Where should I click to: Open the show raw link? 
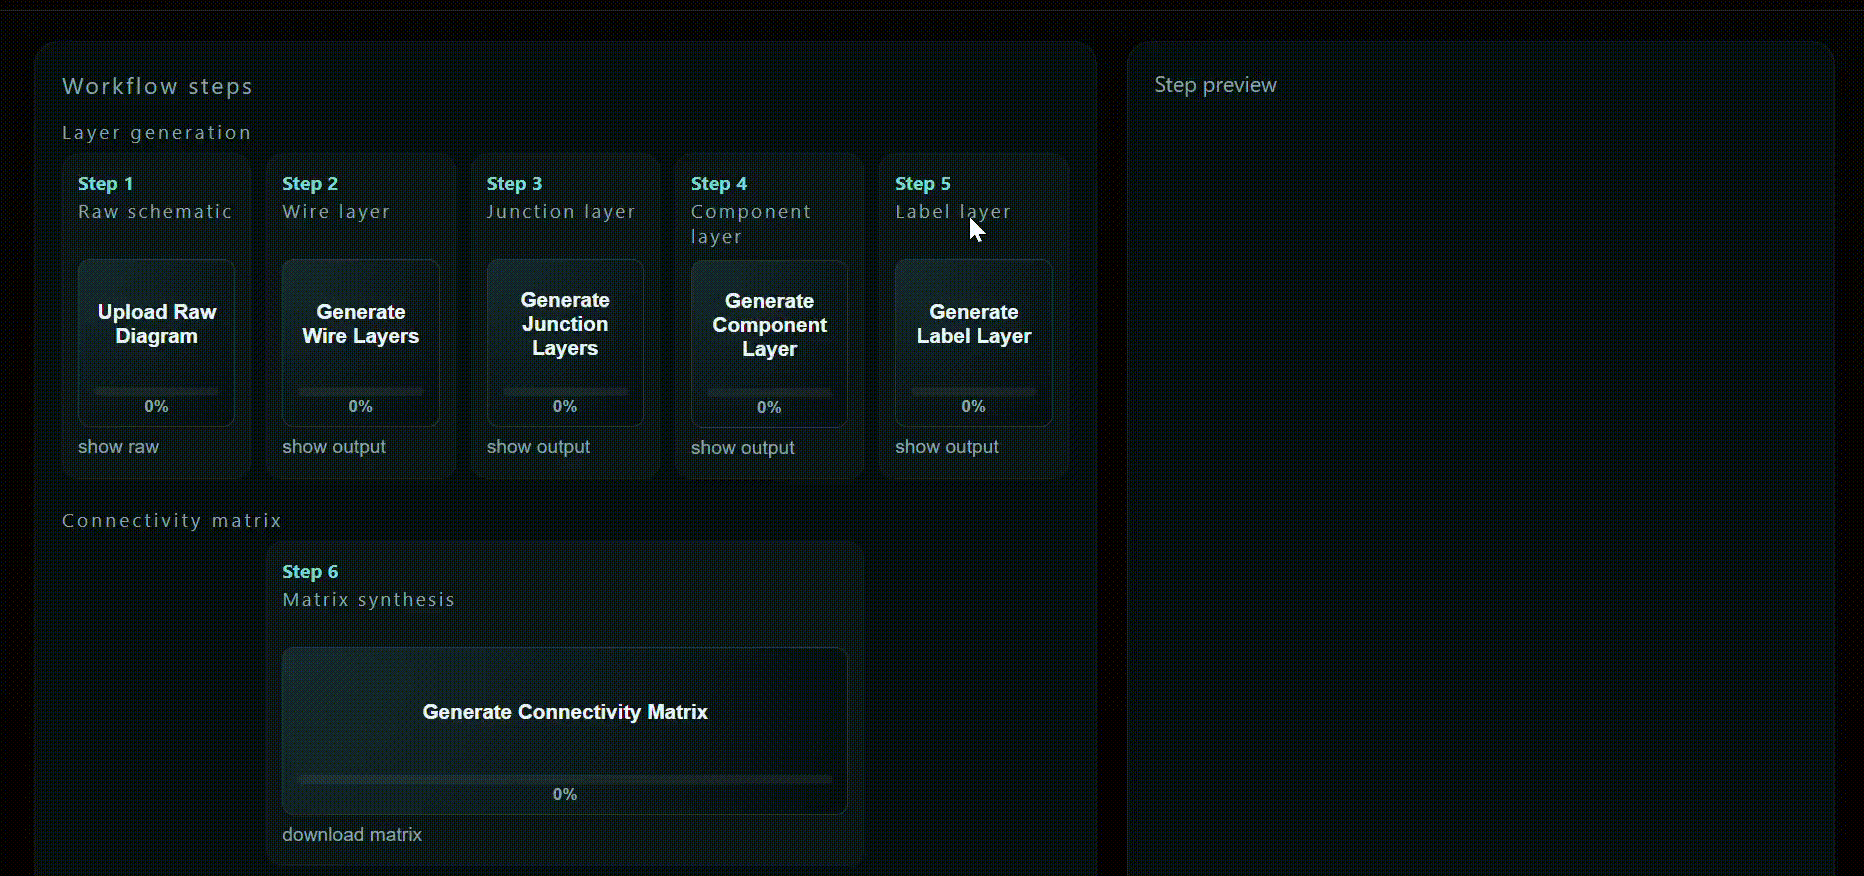click(118, 447)
